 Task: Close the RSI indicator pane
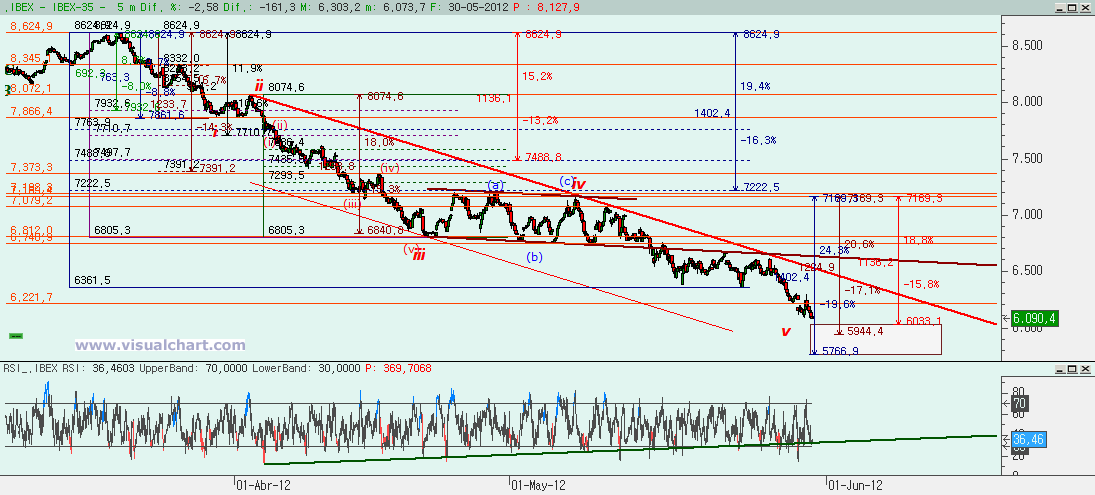pyautogui.click(x=1084, y=368)
